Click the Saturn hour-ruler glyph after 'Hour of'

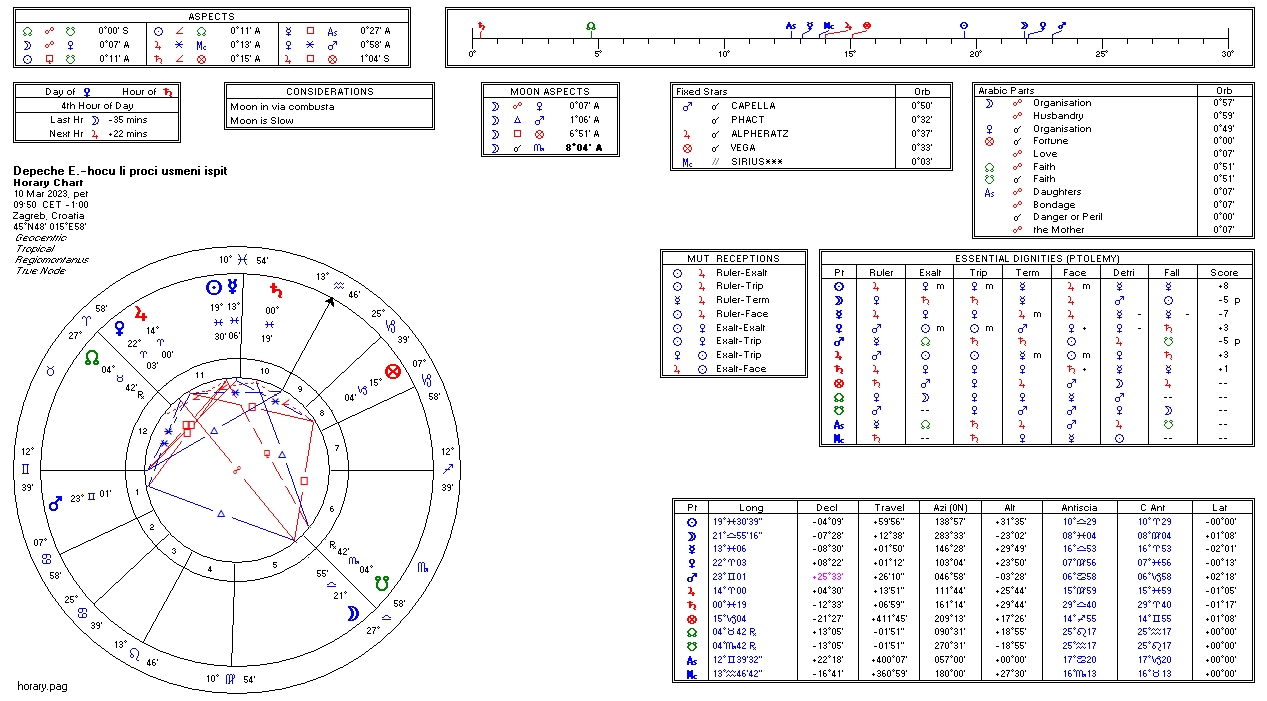click(167, 92)
